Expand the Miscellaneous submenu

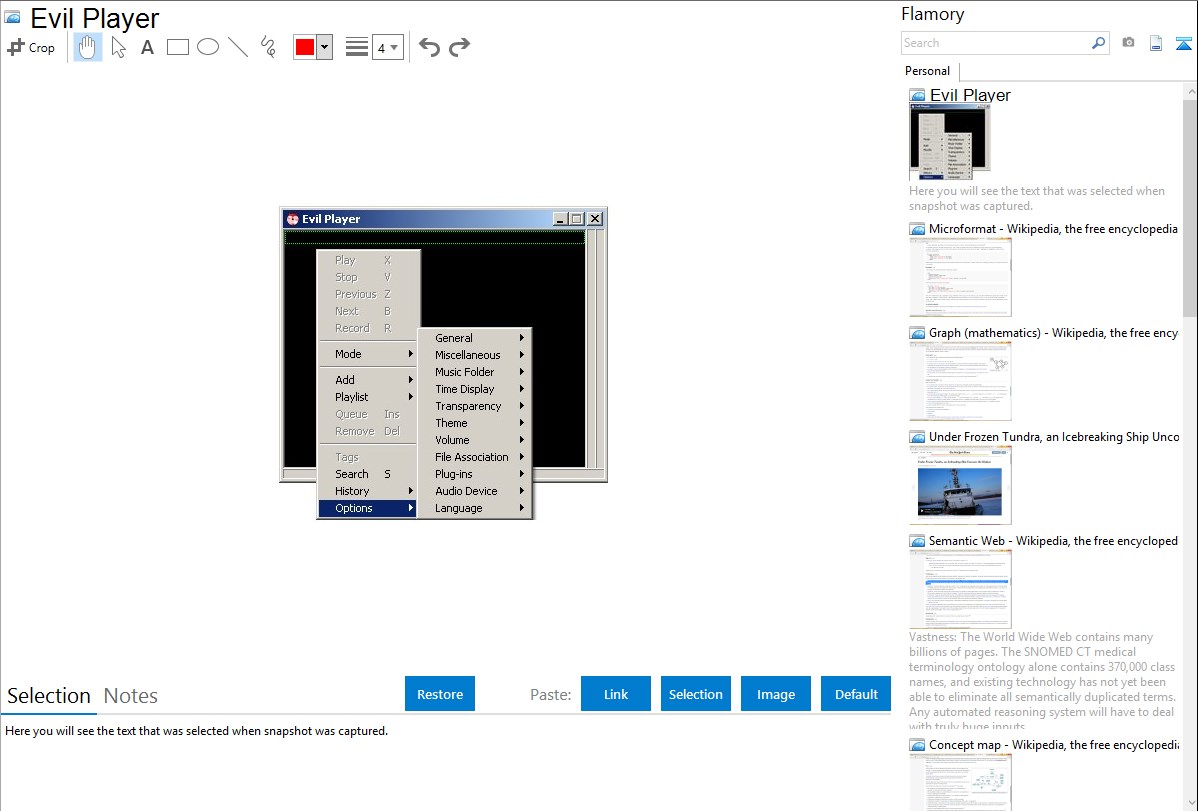pos(475,355)
